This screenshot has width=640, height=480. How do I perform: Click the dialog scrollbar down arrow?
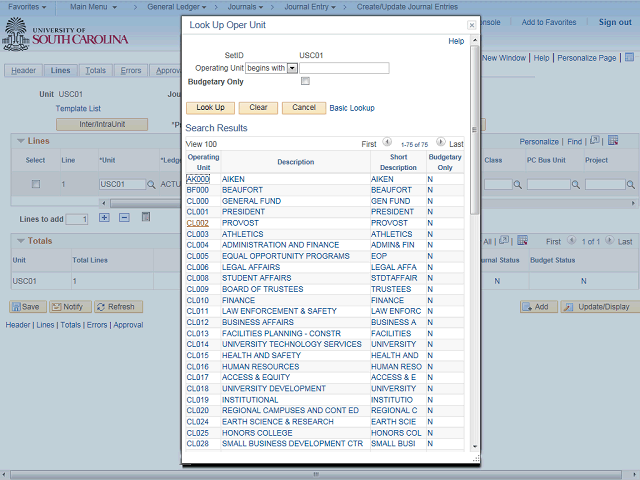pyautogui.click(x=474, y=447)
